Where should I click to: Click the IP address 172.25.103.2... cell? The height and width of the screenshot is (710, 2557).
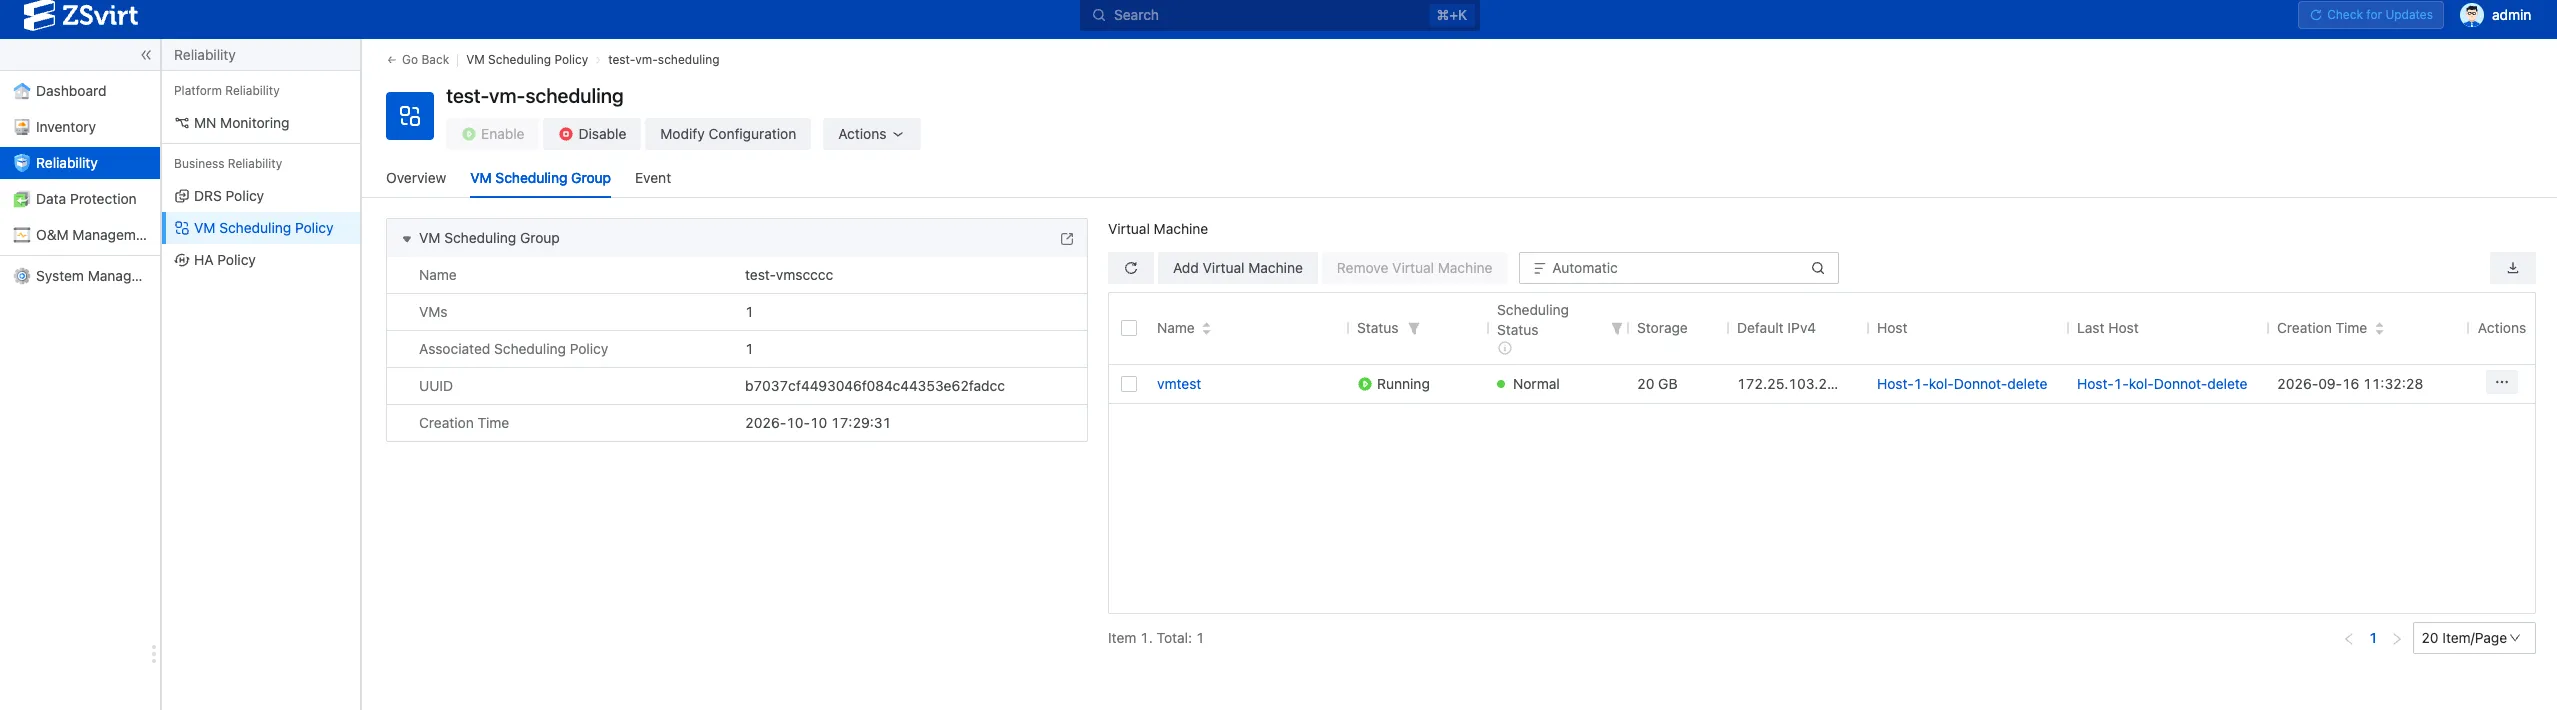[x=1787, y=384]
